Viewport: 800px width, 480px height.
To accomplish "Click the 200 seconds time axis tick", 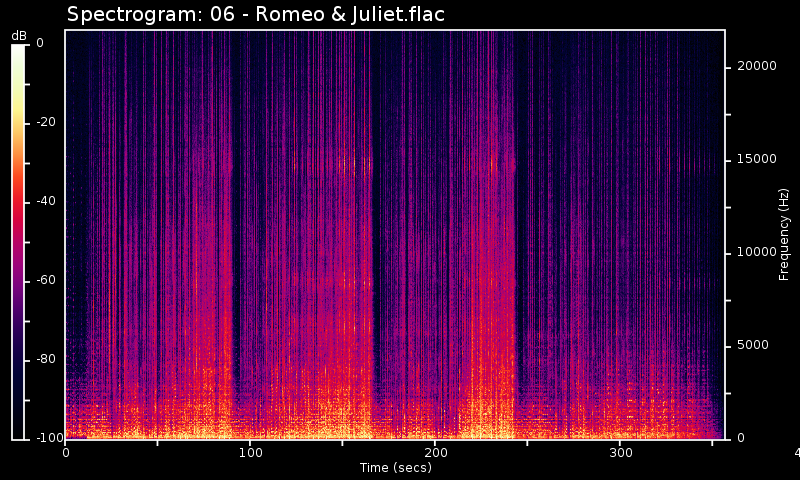I will click(435, 453).
